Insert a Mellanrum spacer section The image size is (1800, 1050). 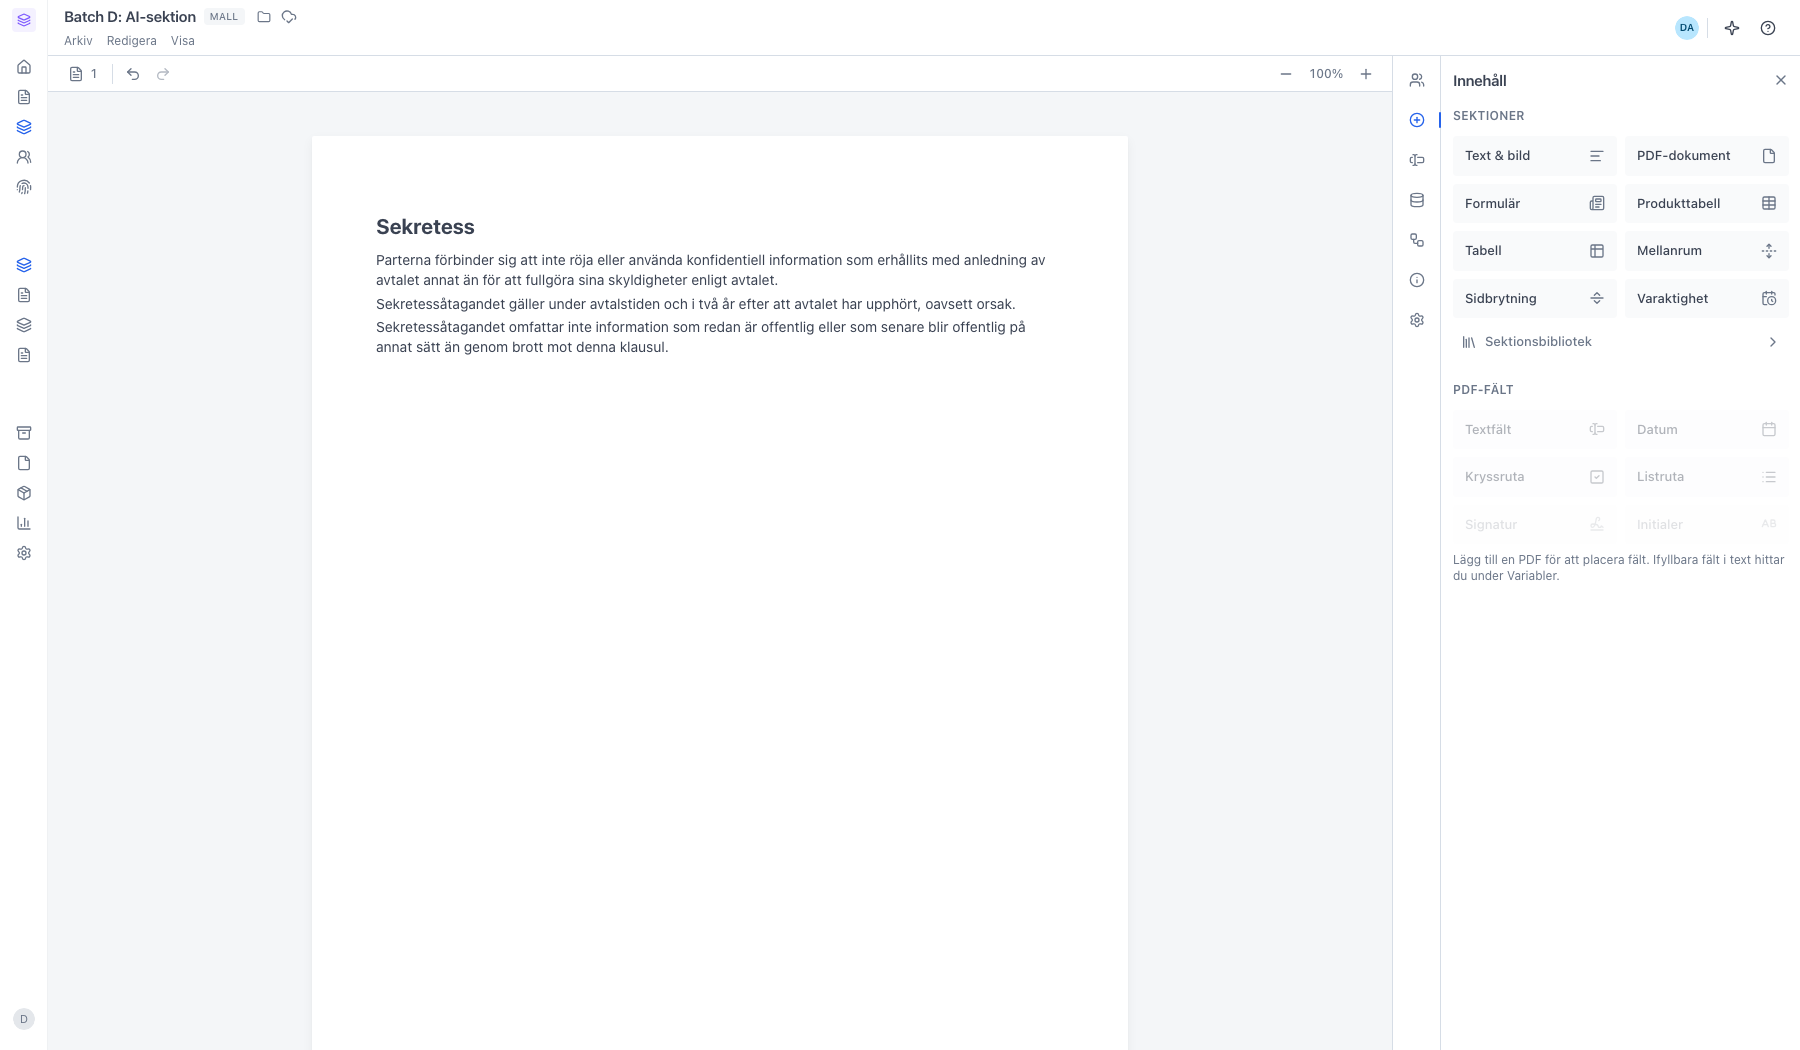[x=1707, y=251]
